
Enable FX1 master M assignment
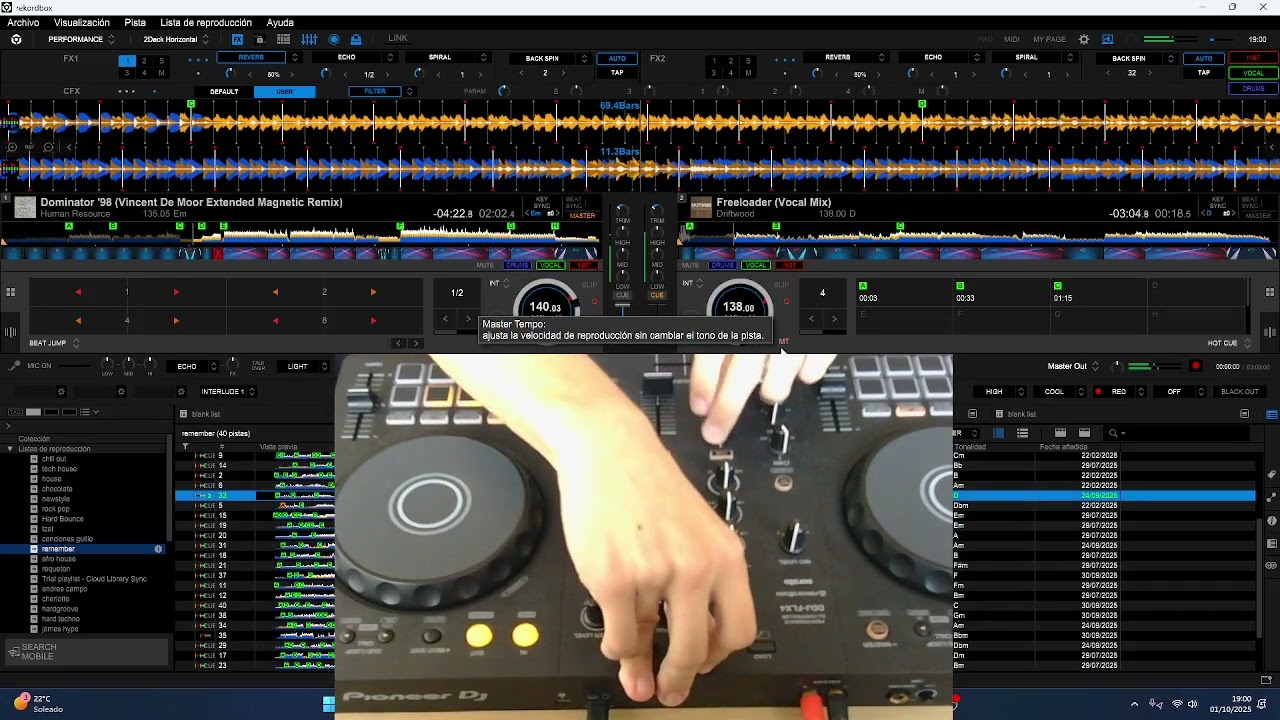[161, 73]
